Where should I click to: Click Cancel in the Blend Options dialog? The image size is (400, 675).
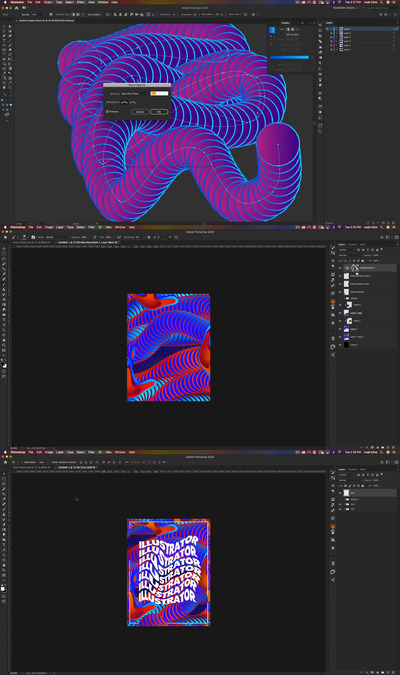140,112
